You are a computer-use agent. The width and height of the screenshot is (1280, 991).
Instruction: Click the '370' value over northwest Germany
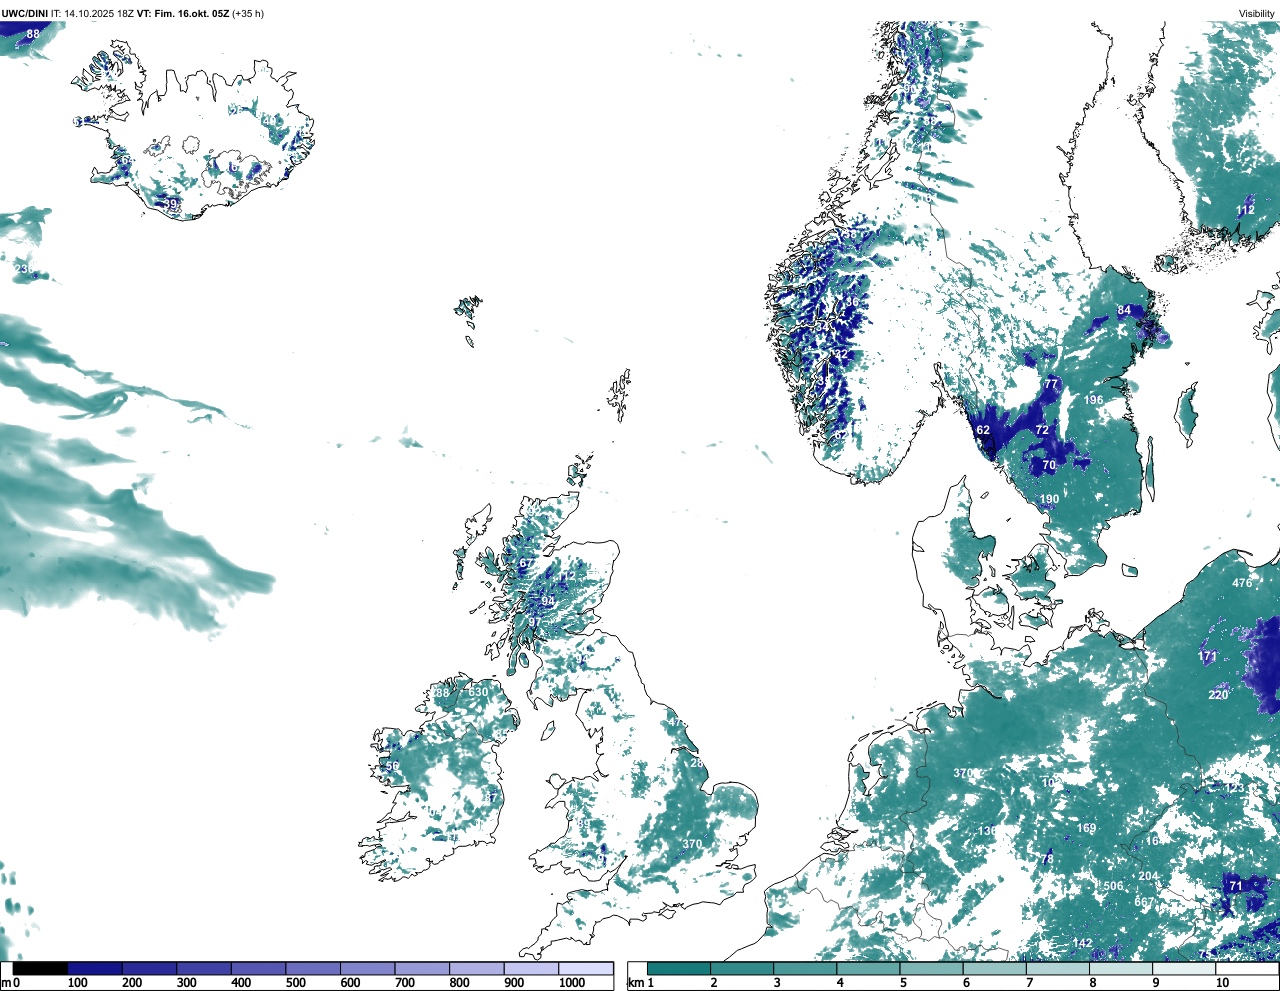(x=963, y=773)
